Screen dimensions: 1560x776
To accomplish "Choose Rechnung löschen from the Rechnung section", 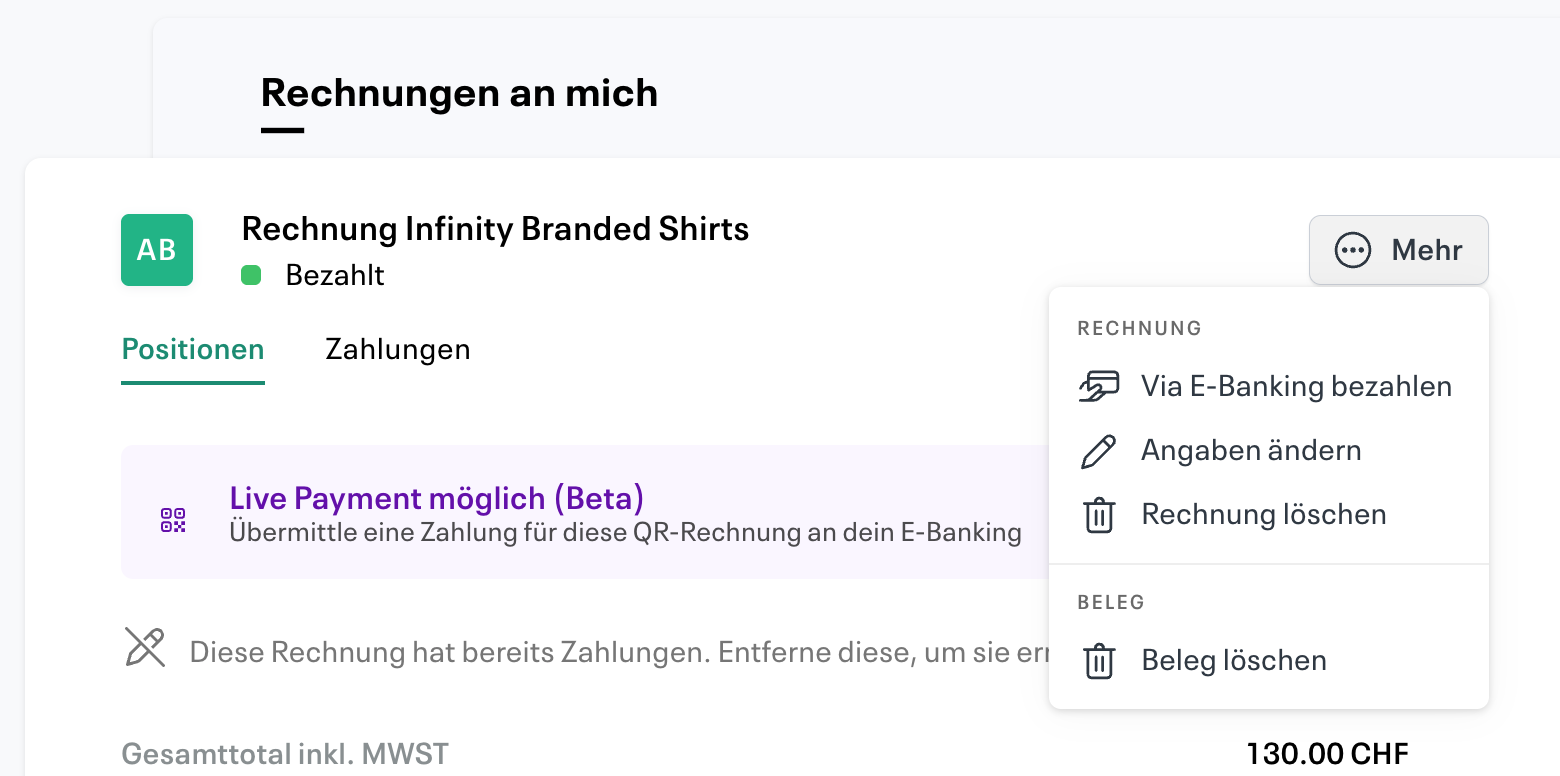I will [x=1264, y=514].
